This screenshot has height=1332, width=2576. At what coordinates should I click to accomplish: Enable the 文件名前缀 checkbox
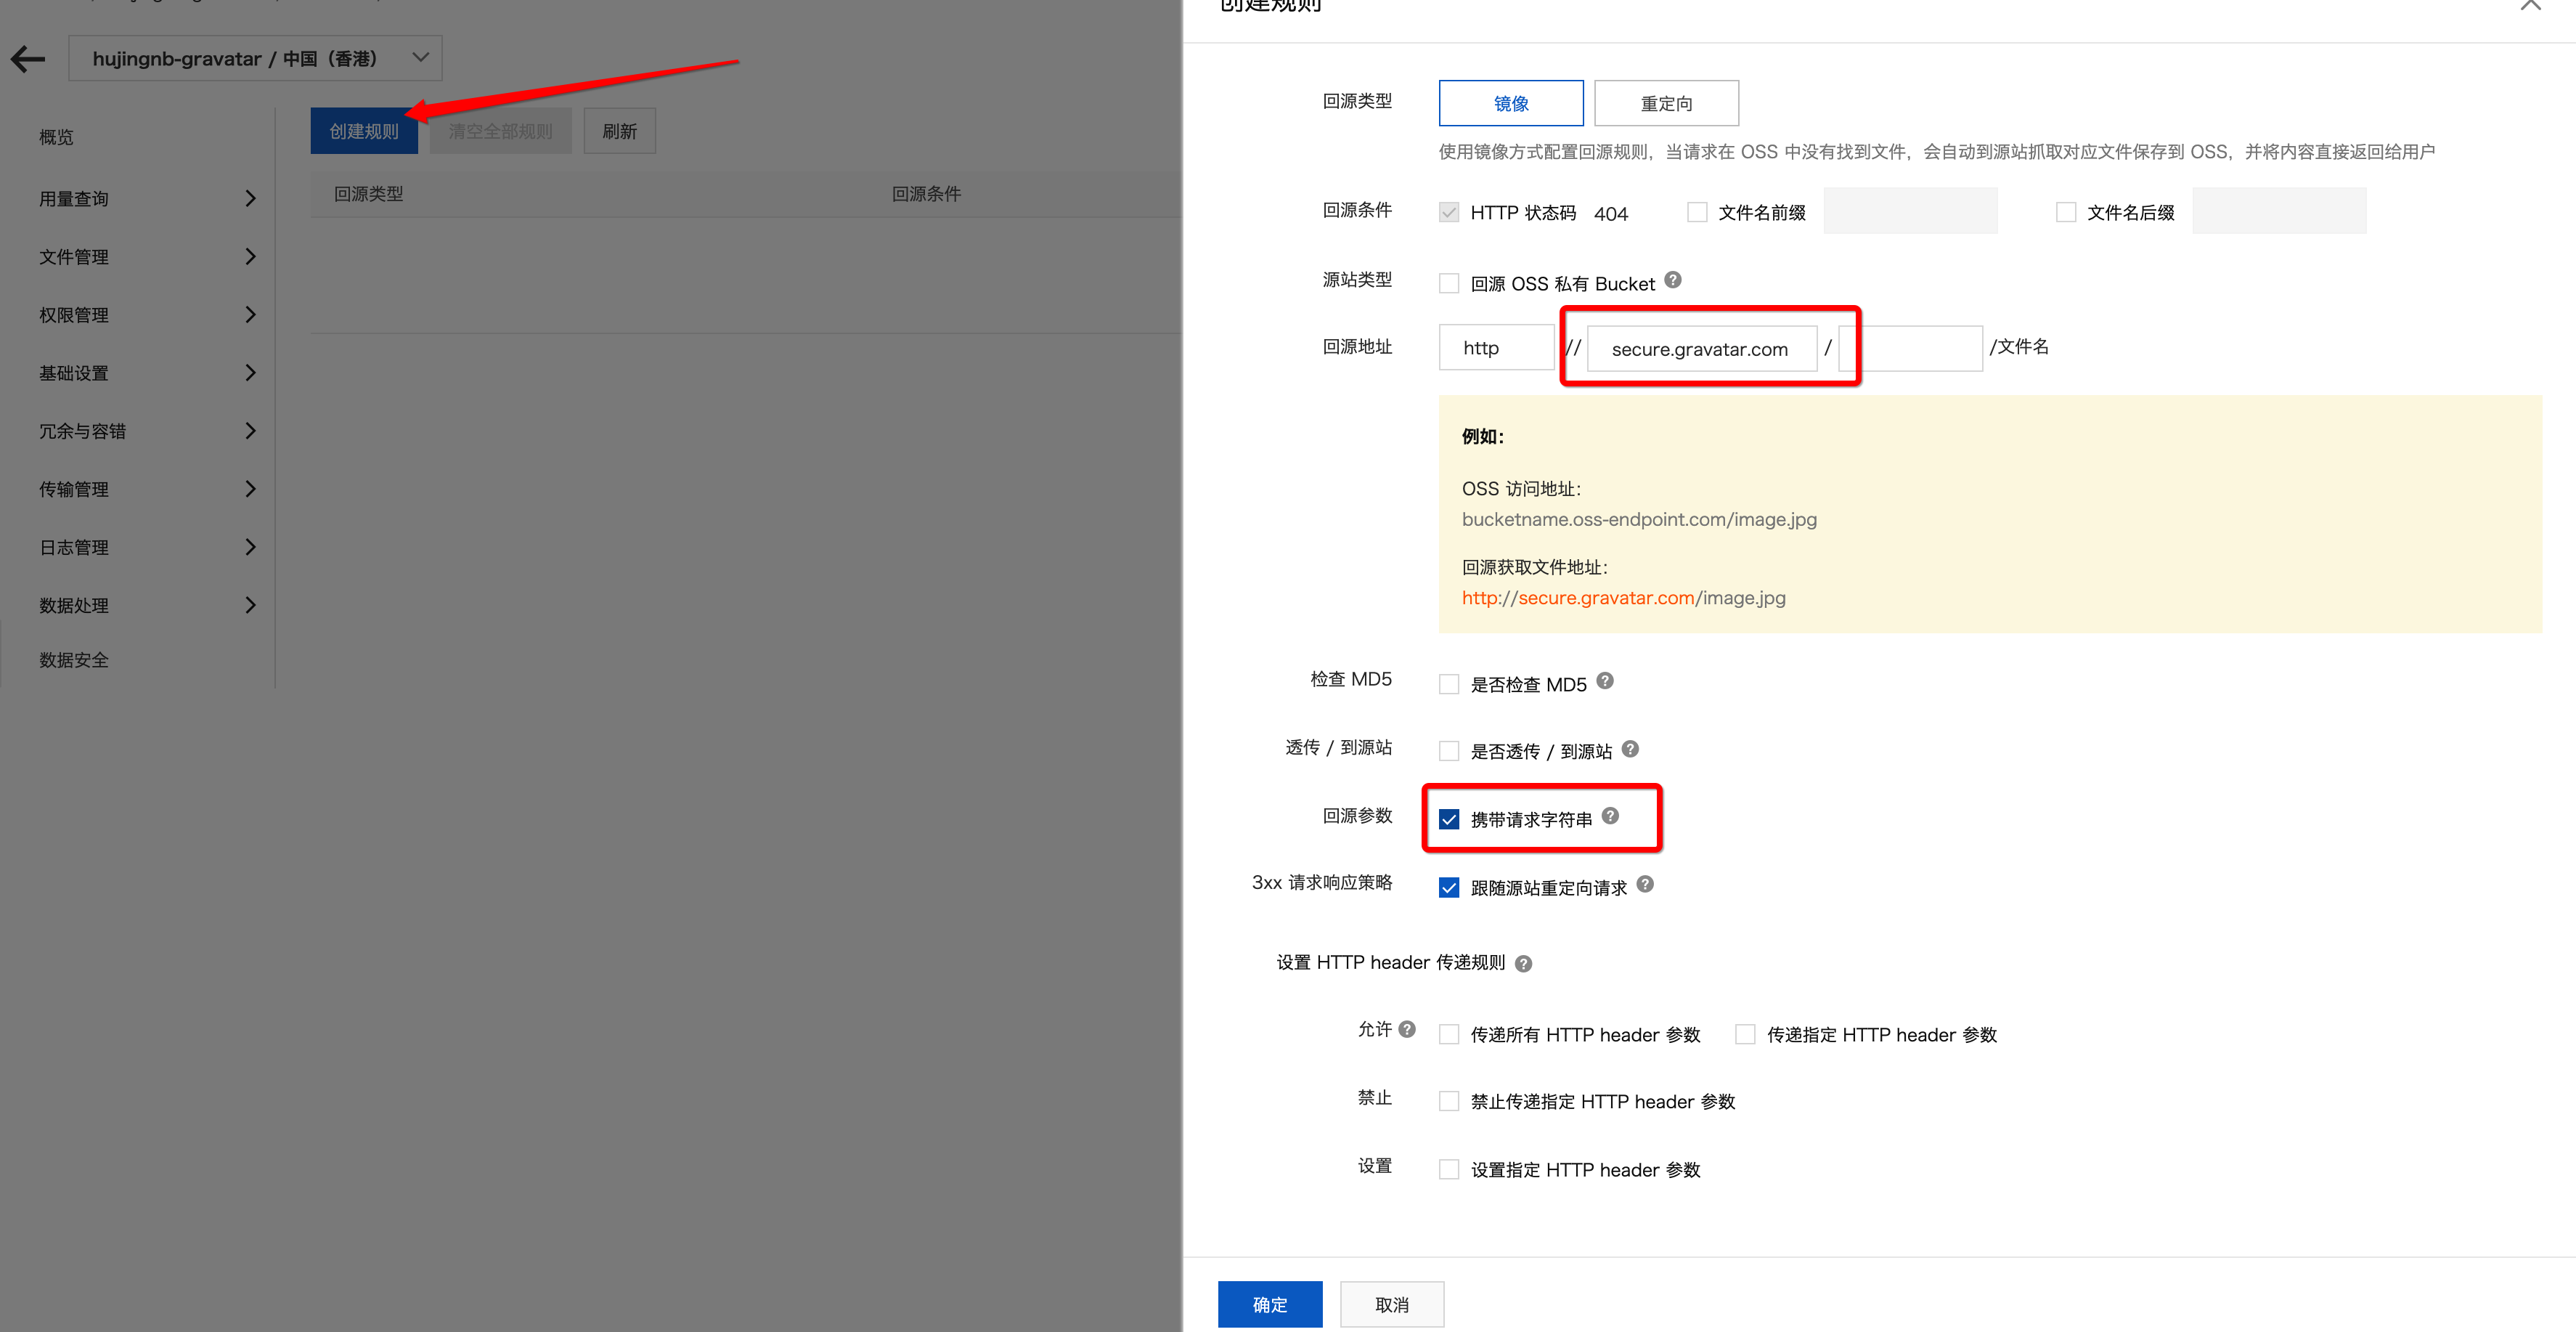tap(1697, 212)
